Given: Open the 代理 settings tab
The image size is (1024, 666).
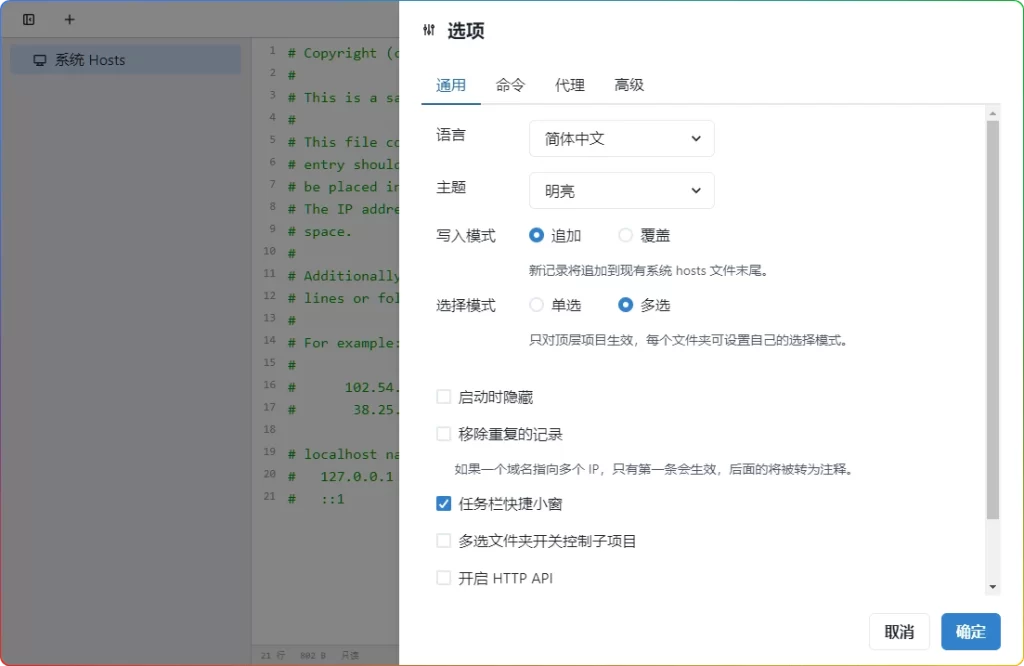Looking at the screenshot, I should [569, 85].
